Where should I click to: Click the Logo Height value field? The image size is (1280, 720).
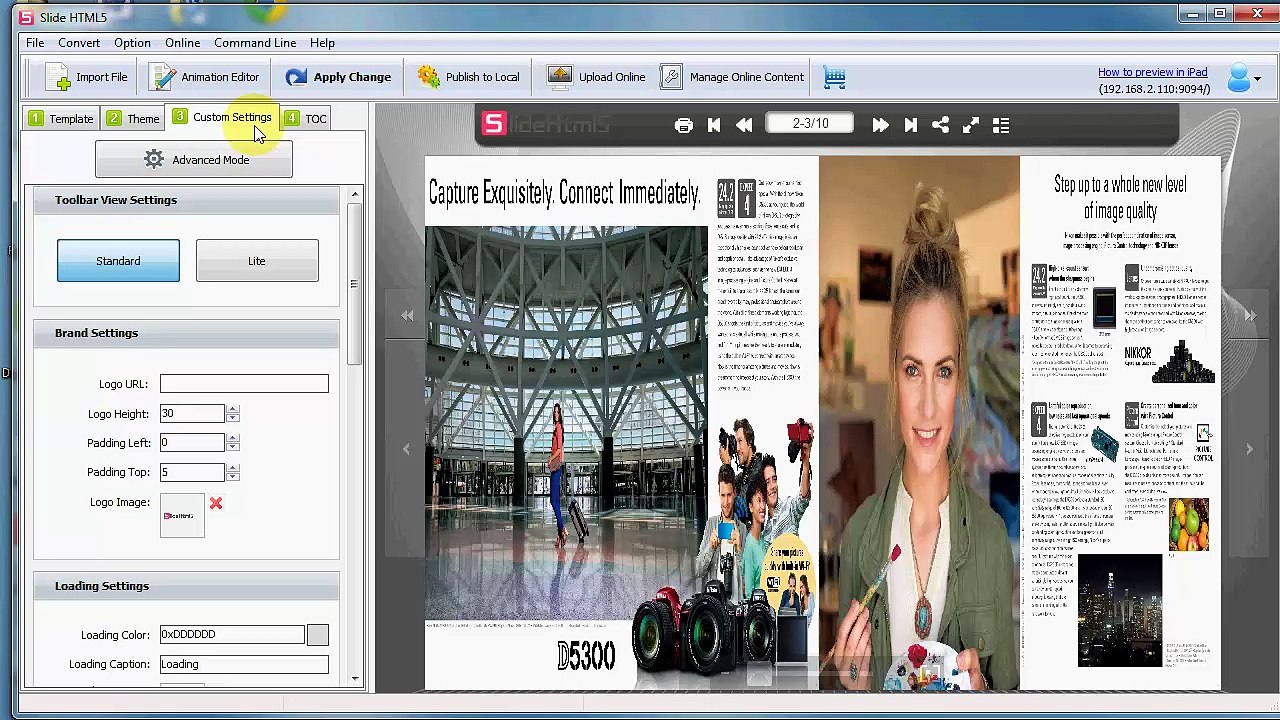[192, 413]
